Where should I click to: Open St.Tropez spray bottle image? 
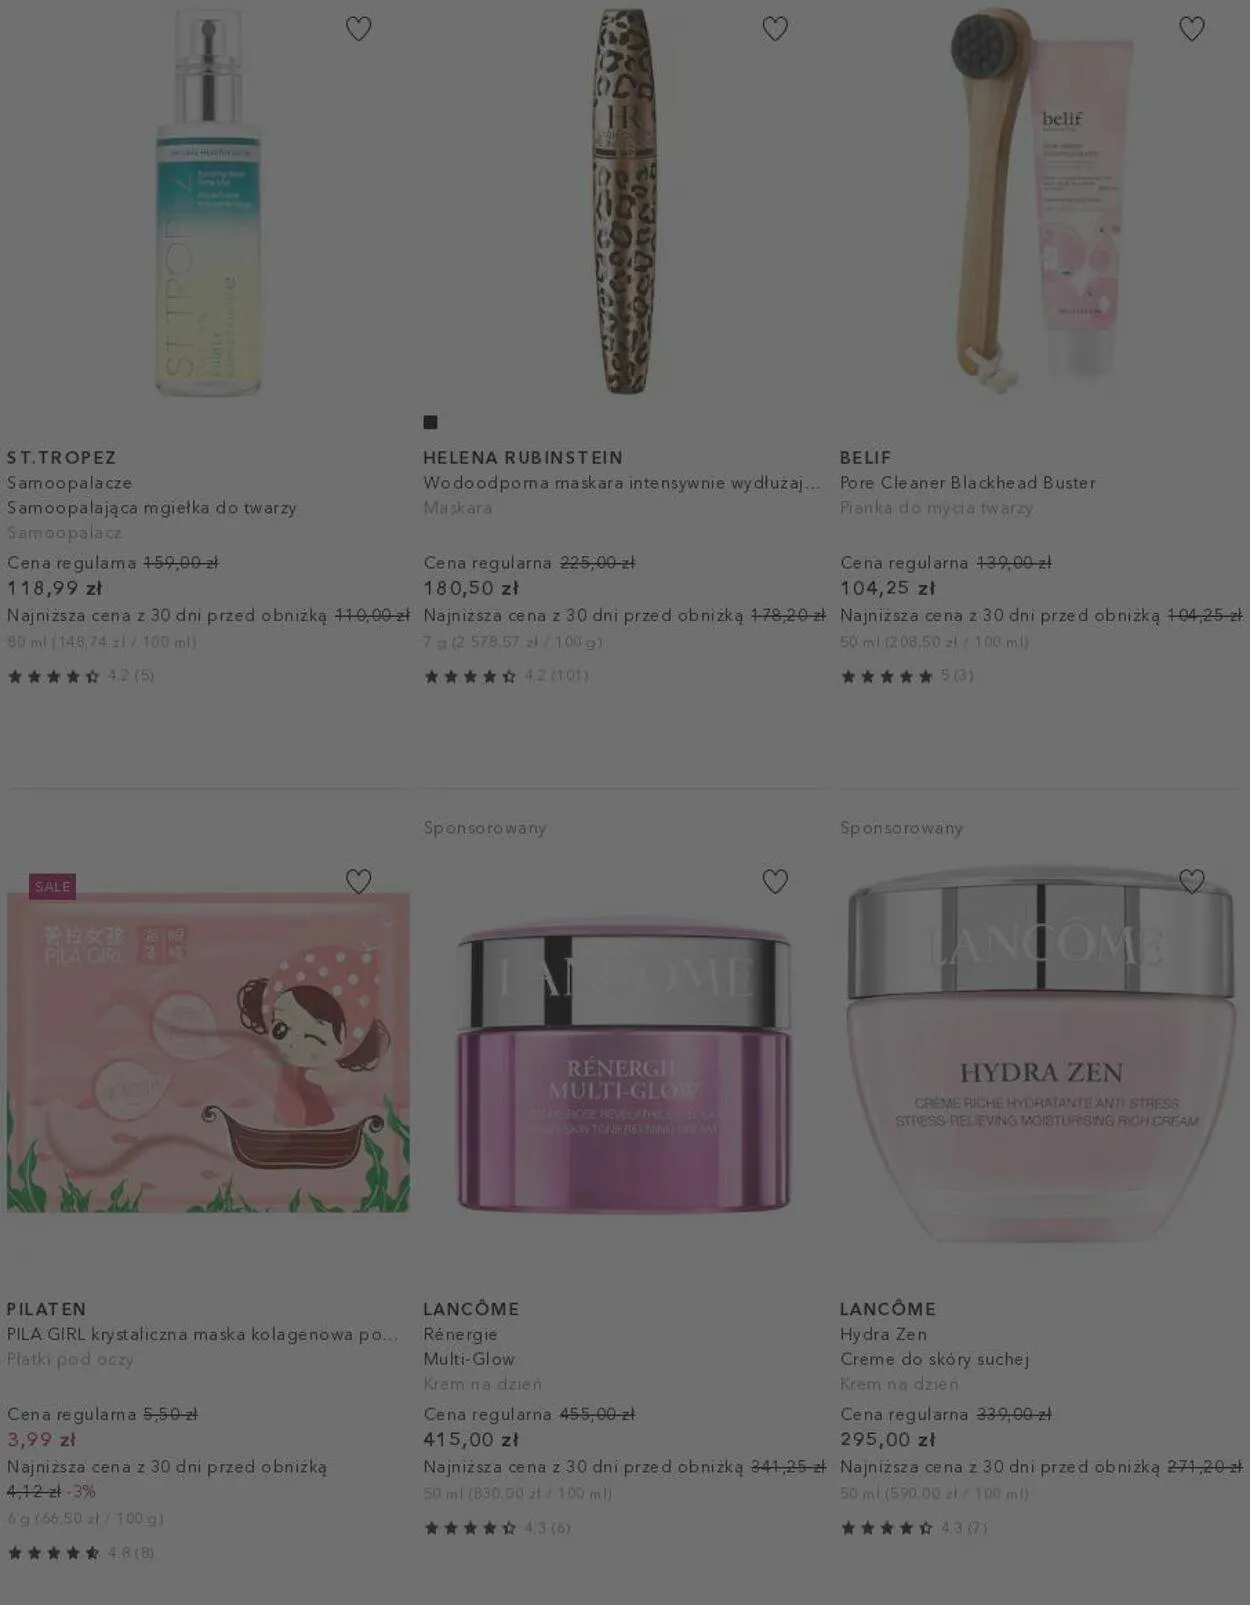click(x=208, y=202)
